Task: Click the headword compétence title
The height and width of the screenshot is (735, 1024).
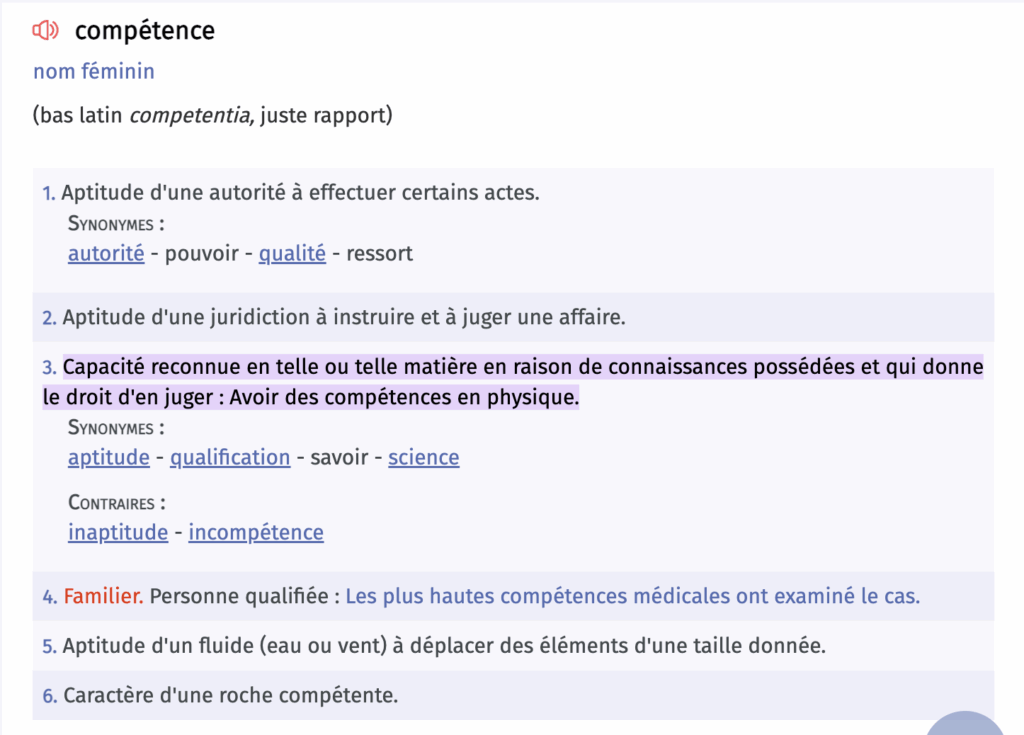Action: pos(145,31)
